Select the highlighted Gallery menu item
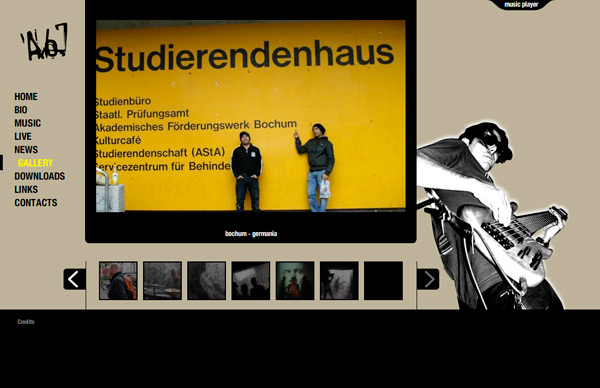This screenshot has height=388, width=600. point(35,163)
